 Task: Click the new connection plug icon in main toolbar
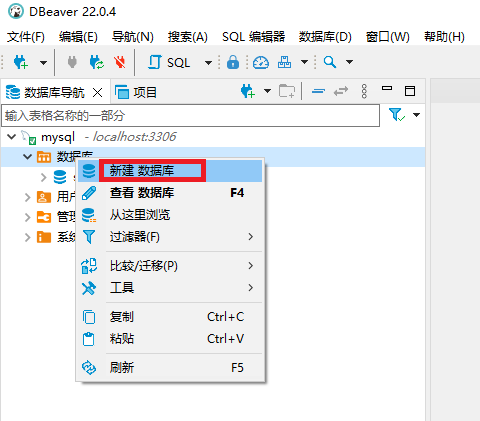(x=20, y=62)
